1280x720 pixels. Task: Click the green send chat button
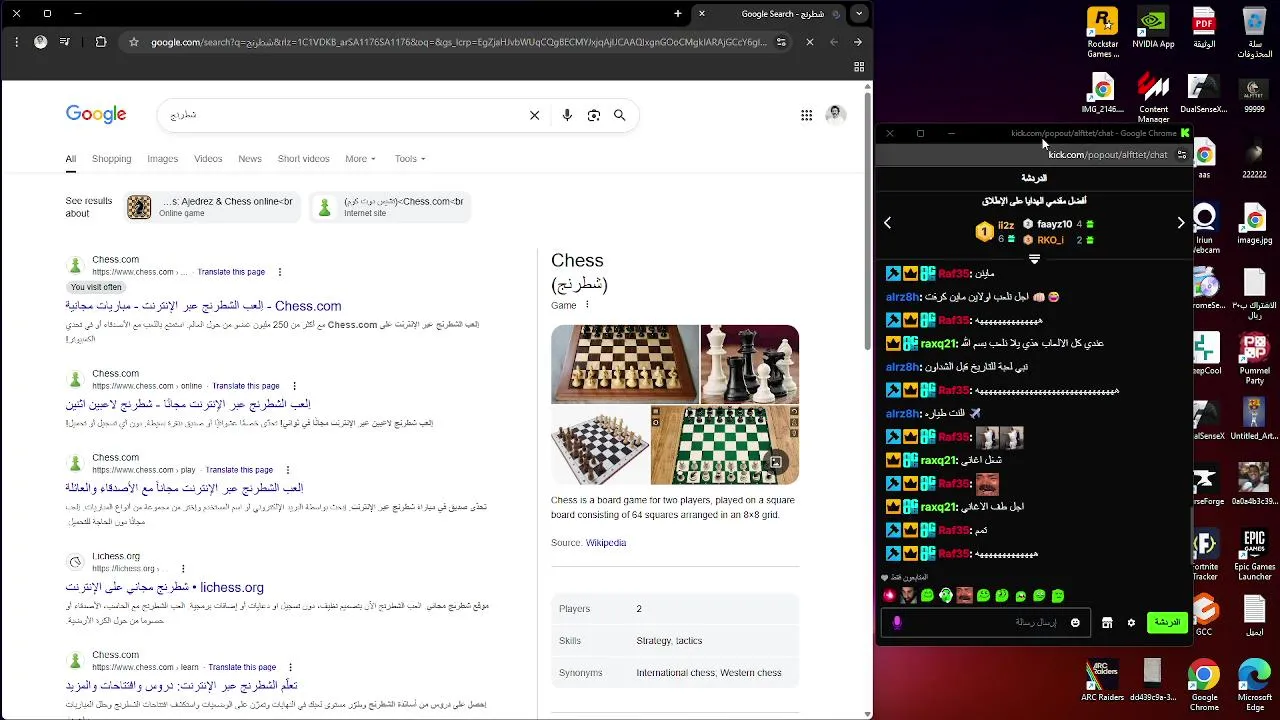pyautogui.click(x=1167, y=623)
